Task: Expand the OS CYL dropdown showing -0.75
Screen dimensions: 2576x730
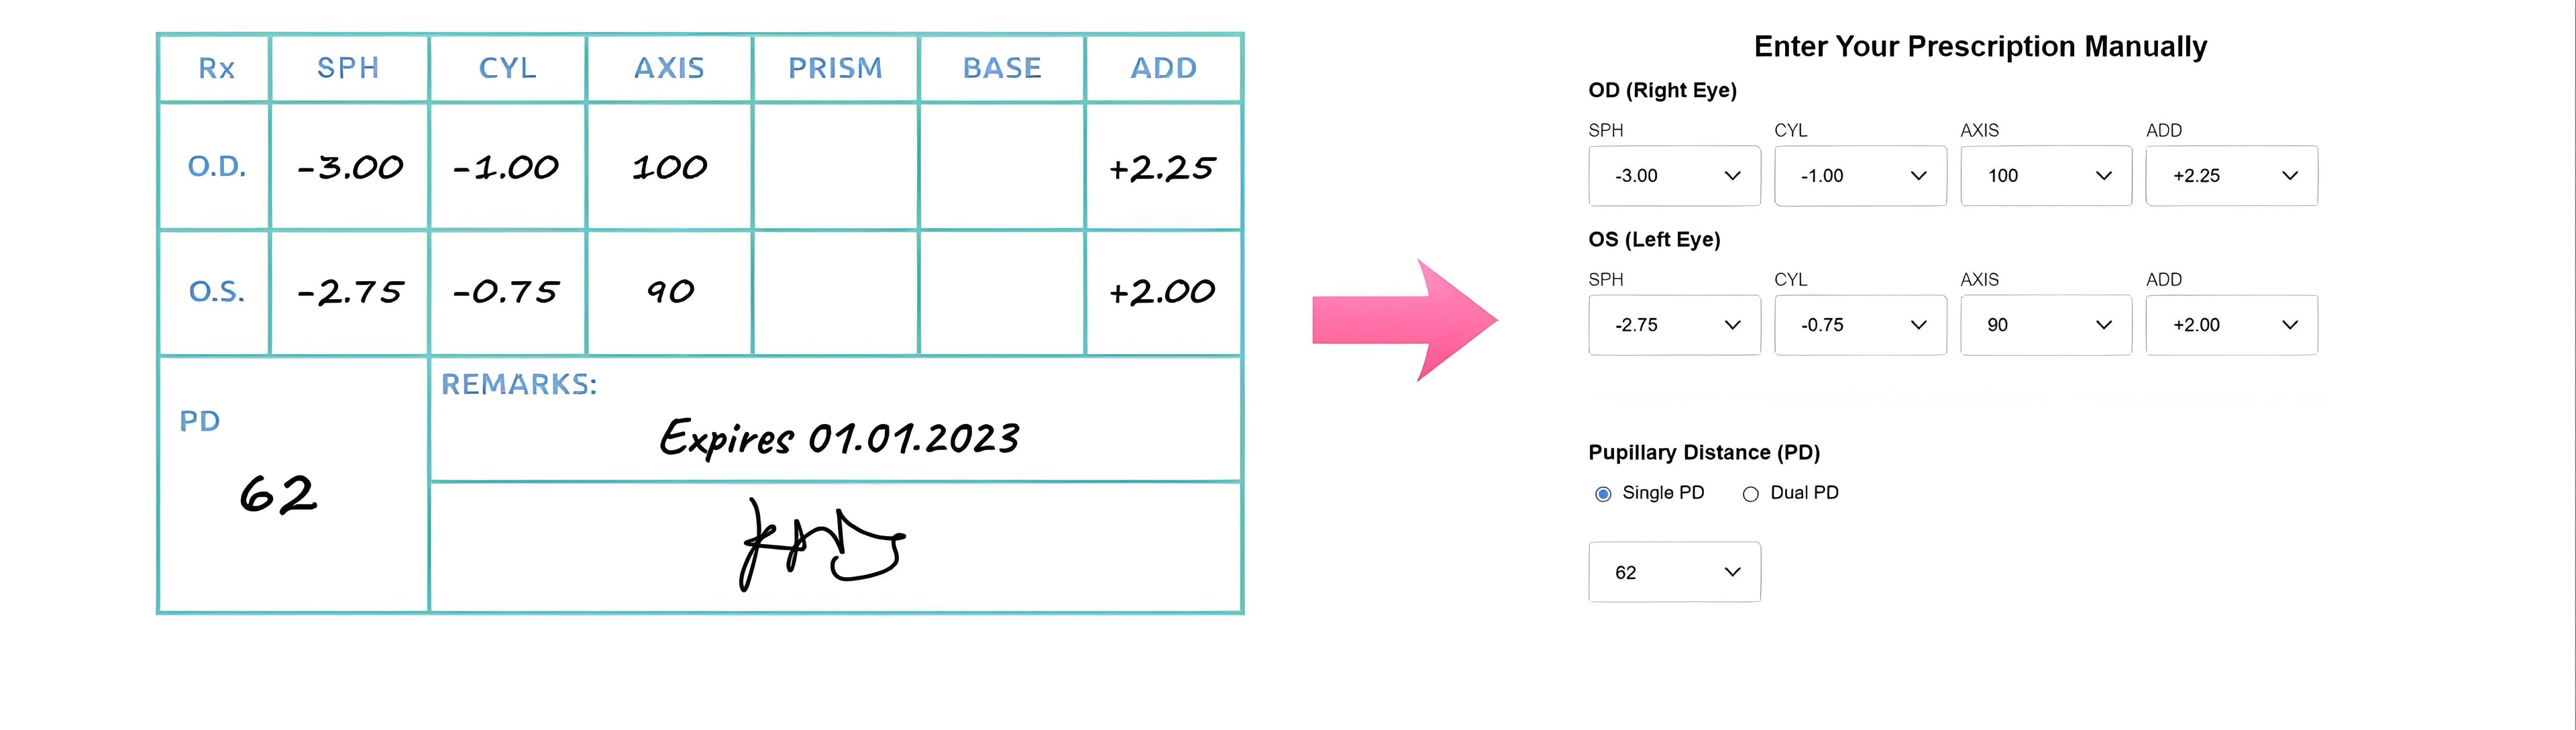Action: click(x=1859, y=325)
